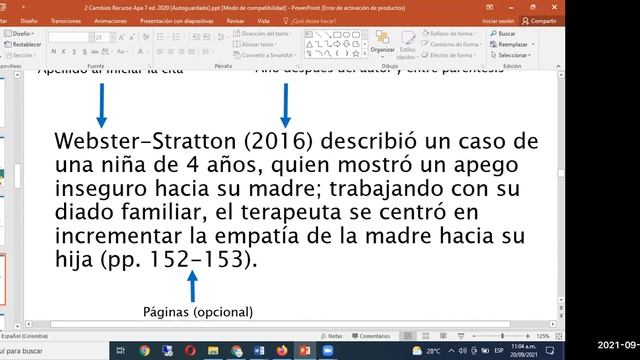Screen dimensions: 640x360
Task: Increase list indent level
Action: point(207,38)
